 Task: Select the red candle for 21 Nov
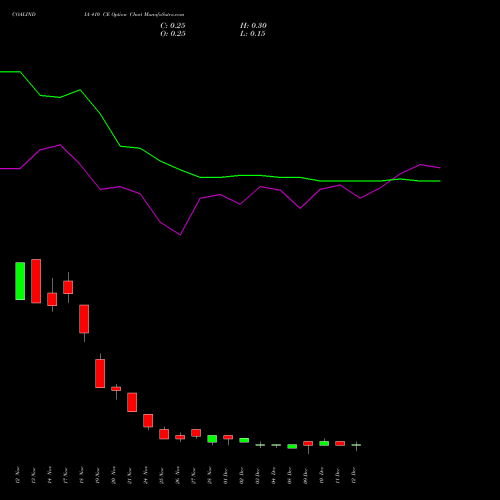click(132, 402)
